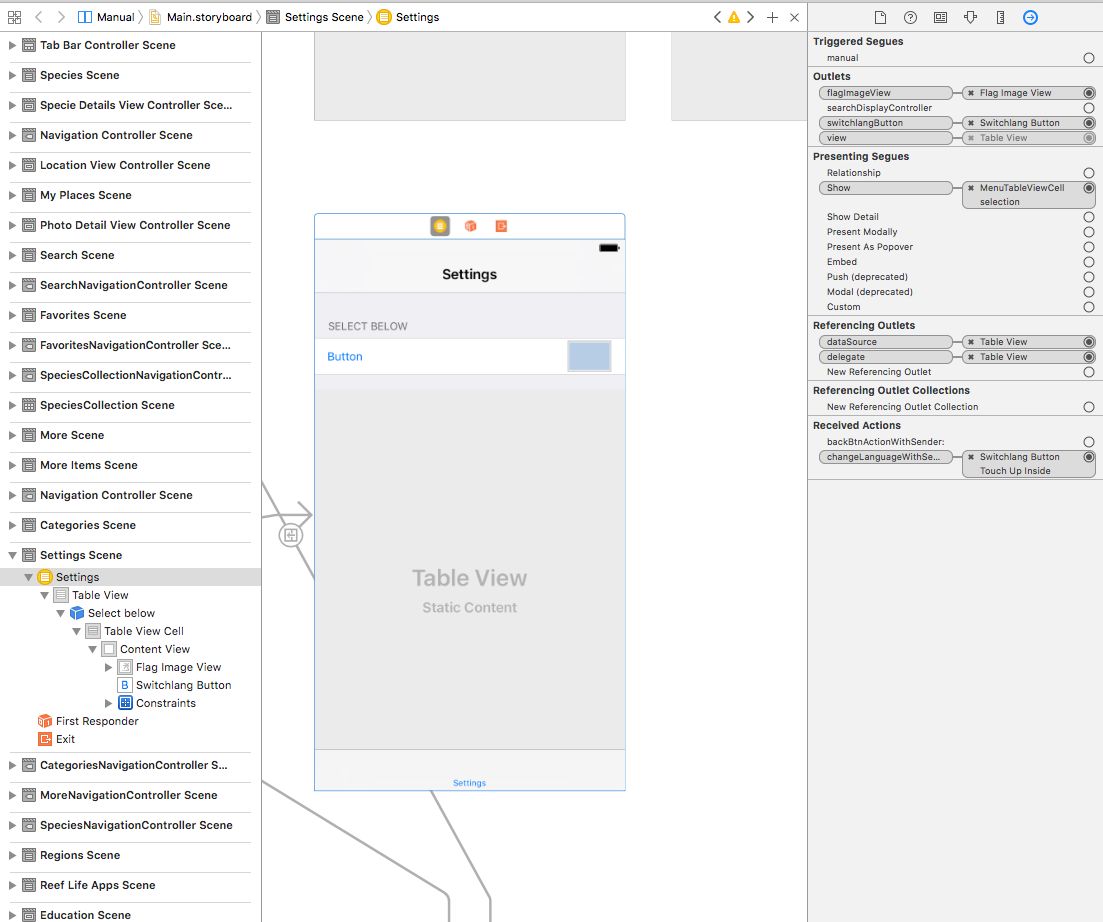This screenshot has height=922, width=1103.
Task: Open Manual in the jump bar
Action: point(106,17)
